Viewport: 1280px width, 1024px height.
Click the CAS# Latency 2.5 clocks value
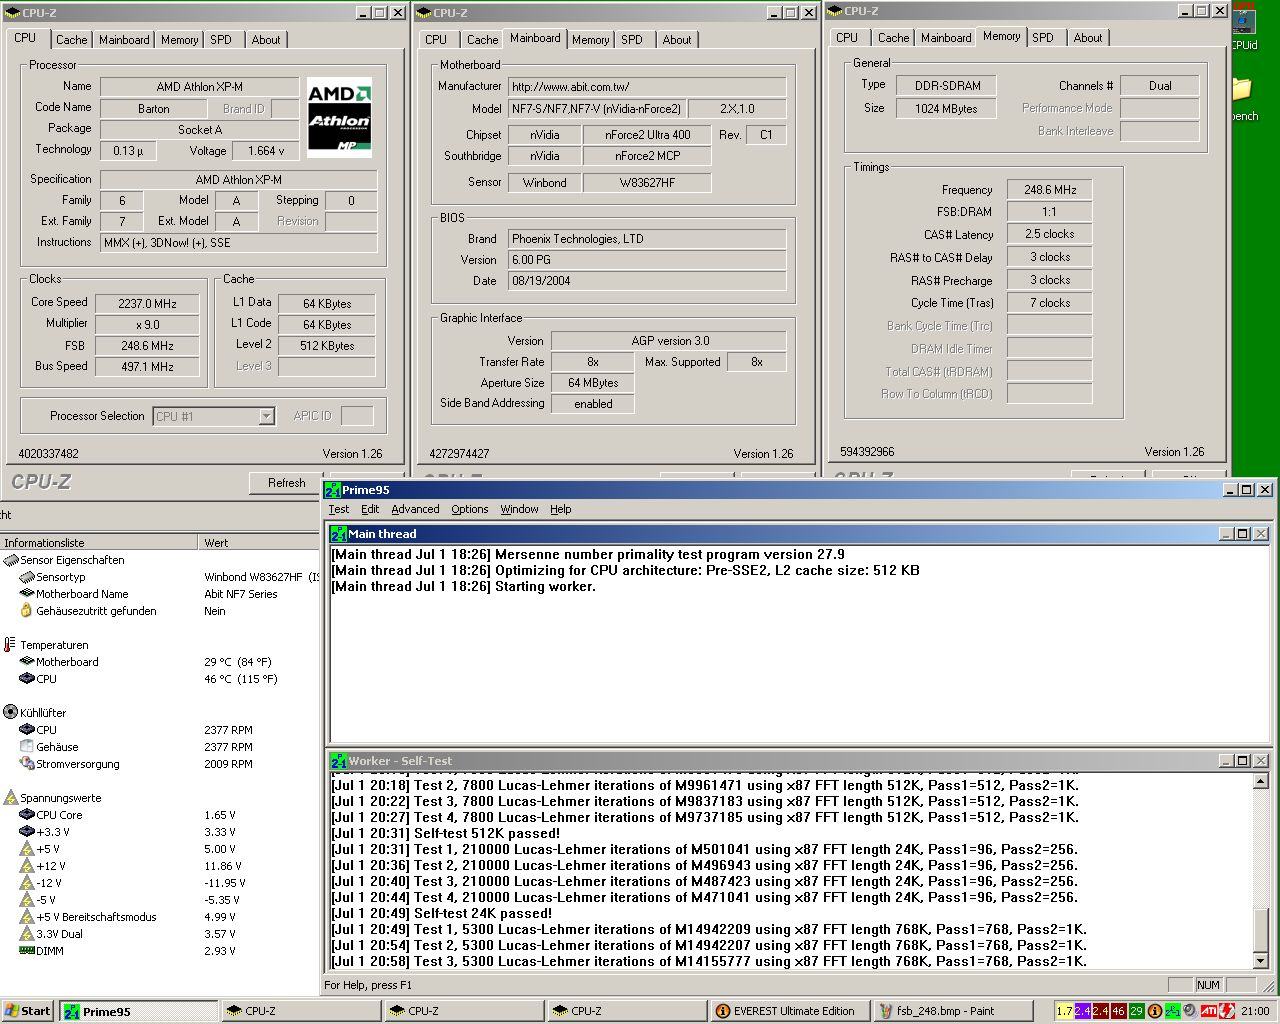pyautogui.click(x=1049, y=234)
